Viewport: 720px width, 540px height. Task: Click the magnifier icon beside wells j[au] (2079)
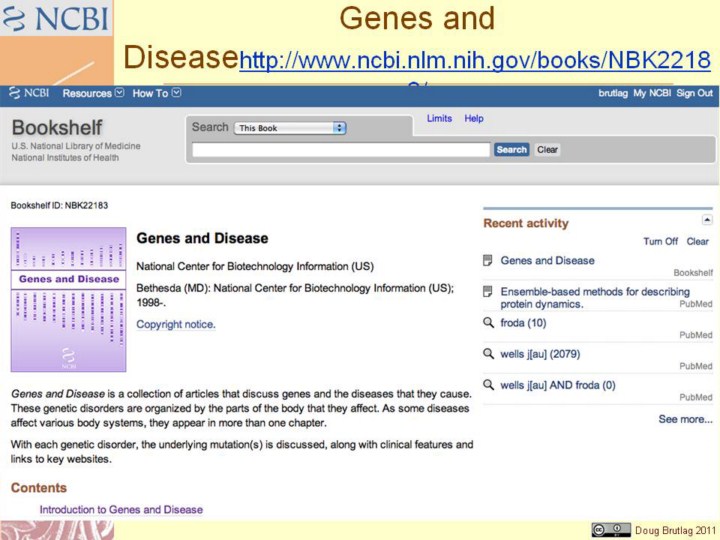[x=488, y=354]
